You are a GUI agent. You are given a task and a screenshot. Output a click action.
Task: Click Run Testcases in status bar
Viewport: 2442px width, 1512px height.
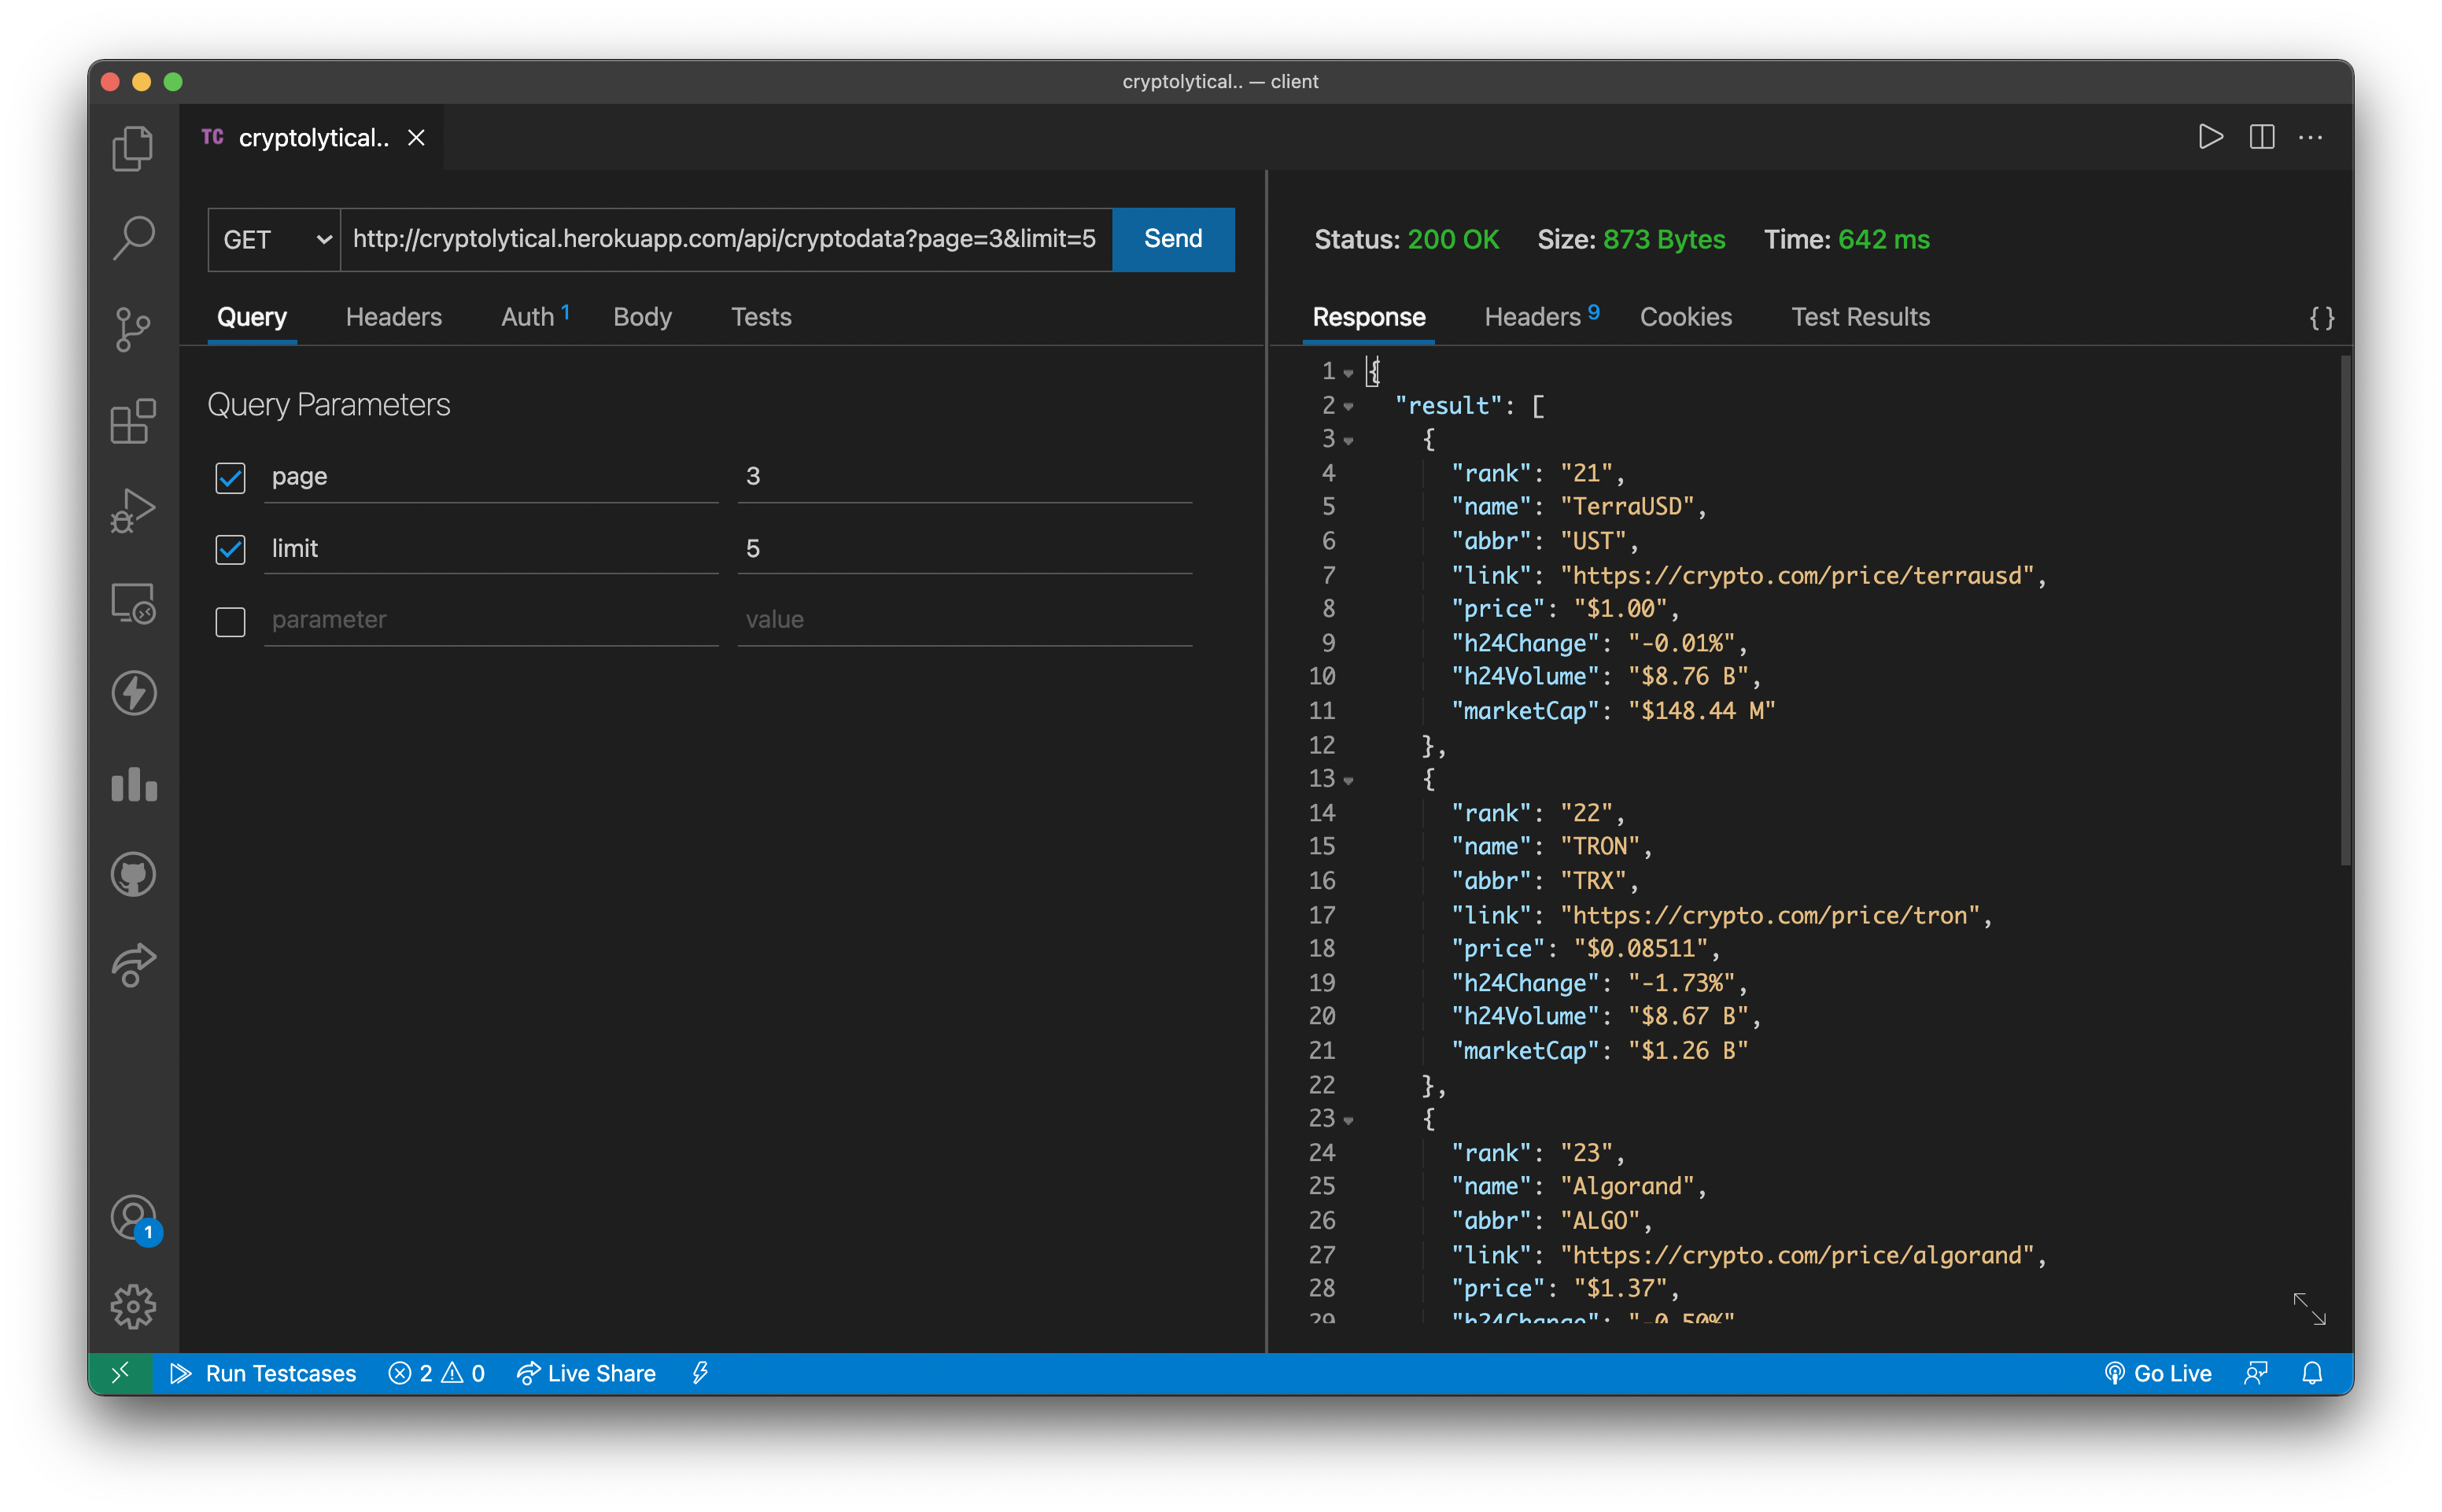tap(263, 1374)
